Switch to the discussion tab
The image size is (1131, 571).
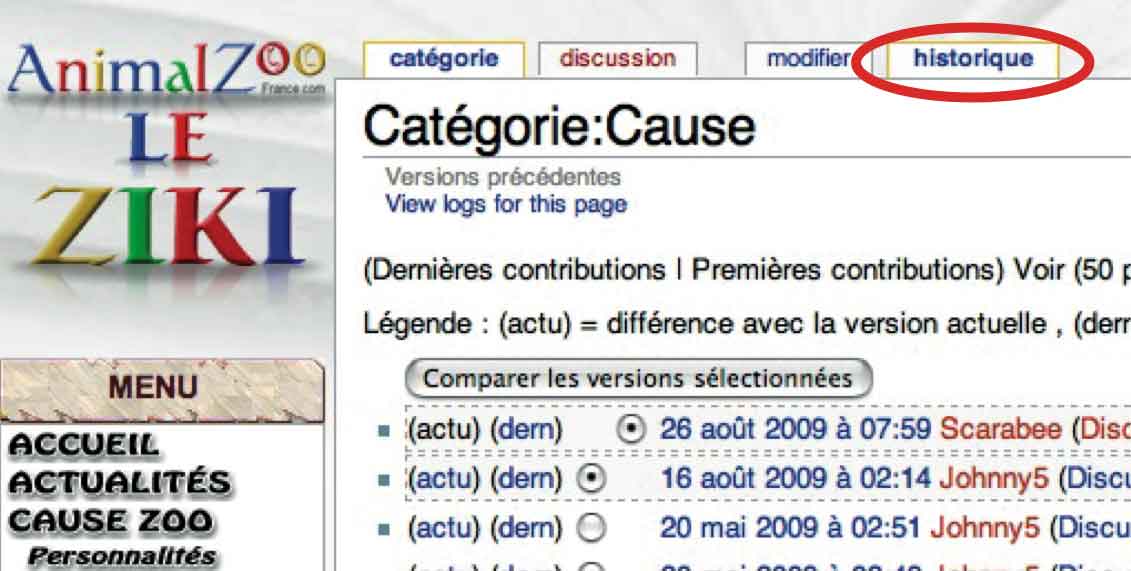coord(617,59)
